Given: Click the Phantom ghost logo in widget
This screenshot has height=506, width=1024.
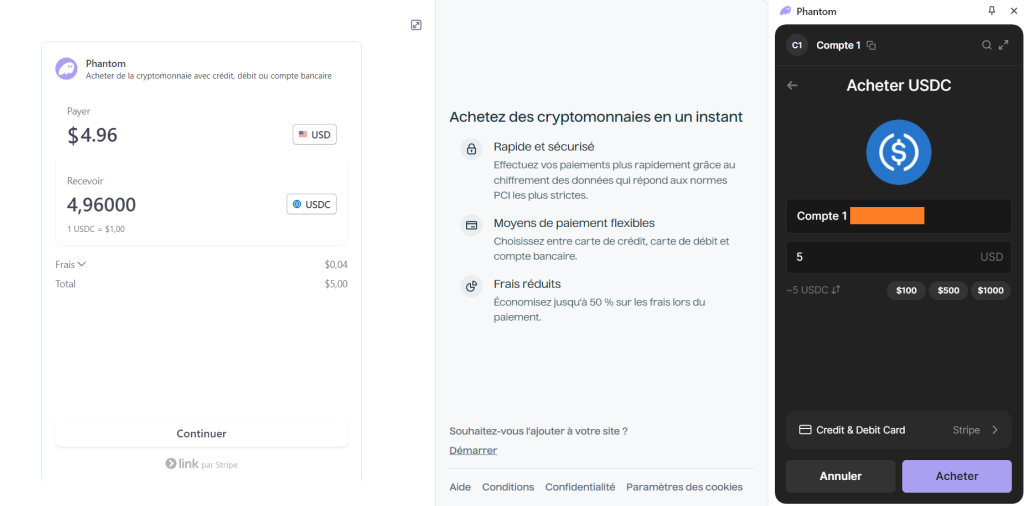Looking at the screenshot, I should pyautogui.click(x=66, y=69).
